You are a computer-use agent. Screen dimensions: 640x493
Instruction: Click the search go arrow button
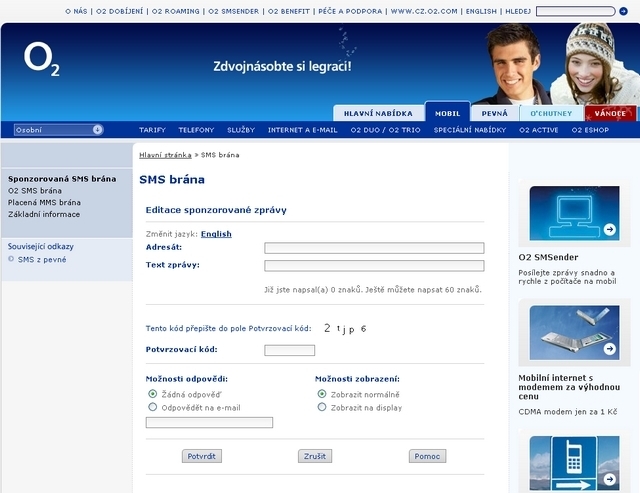[x=623, y=11]
